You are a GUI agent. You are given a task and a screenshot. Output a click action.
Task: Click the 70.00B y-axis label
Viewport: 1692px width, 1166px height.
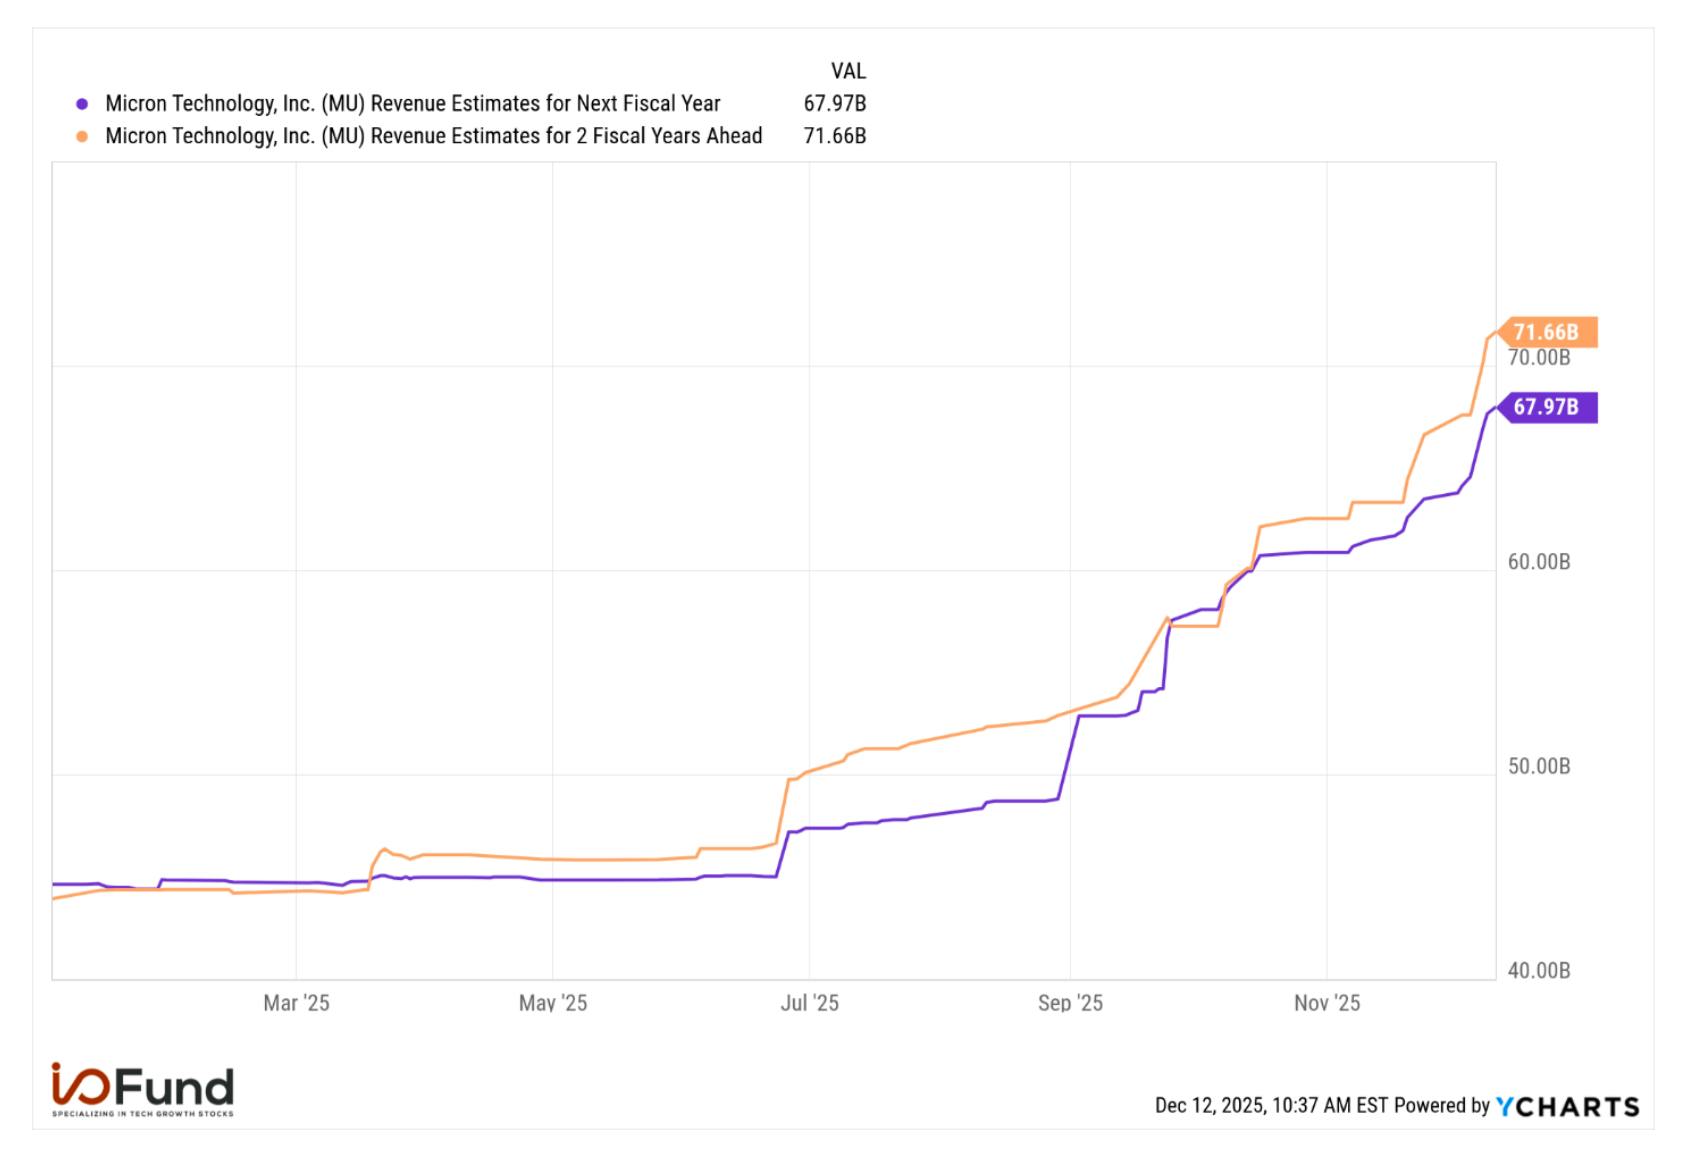tap(1539, 358)
